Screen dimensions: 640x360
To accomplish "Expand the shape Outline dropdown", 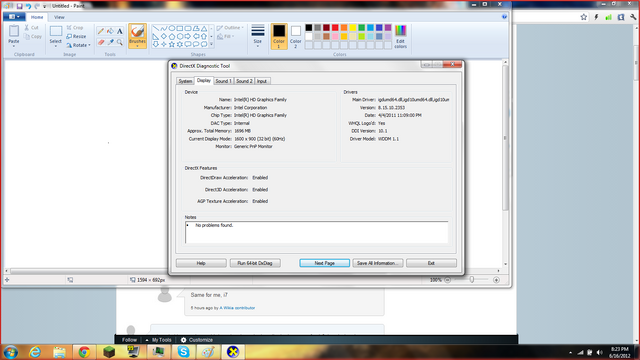I will pos(230,28).
